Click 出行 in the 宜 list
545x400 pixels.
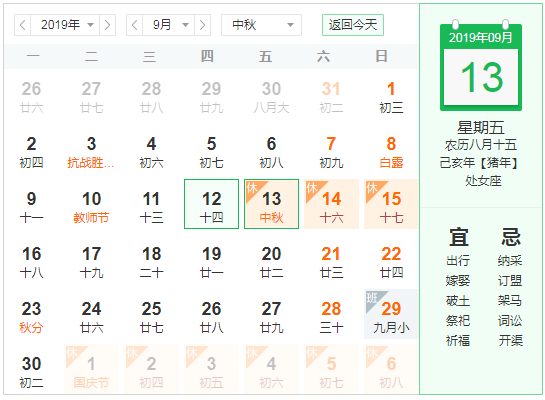tap(458, 260)
